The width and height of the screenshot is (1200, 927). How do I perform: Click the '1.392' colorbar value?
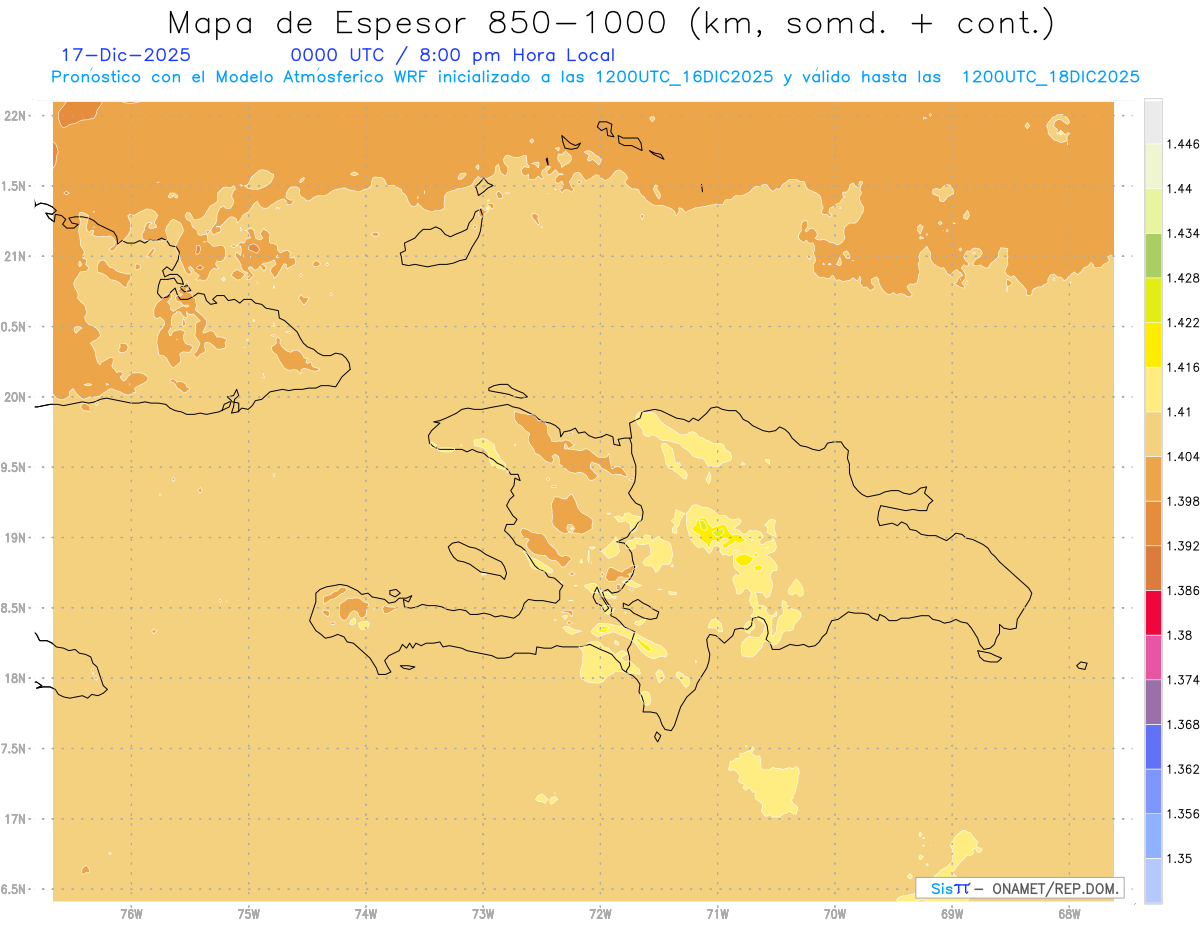coord(1183,546)
